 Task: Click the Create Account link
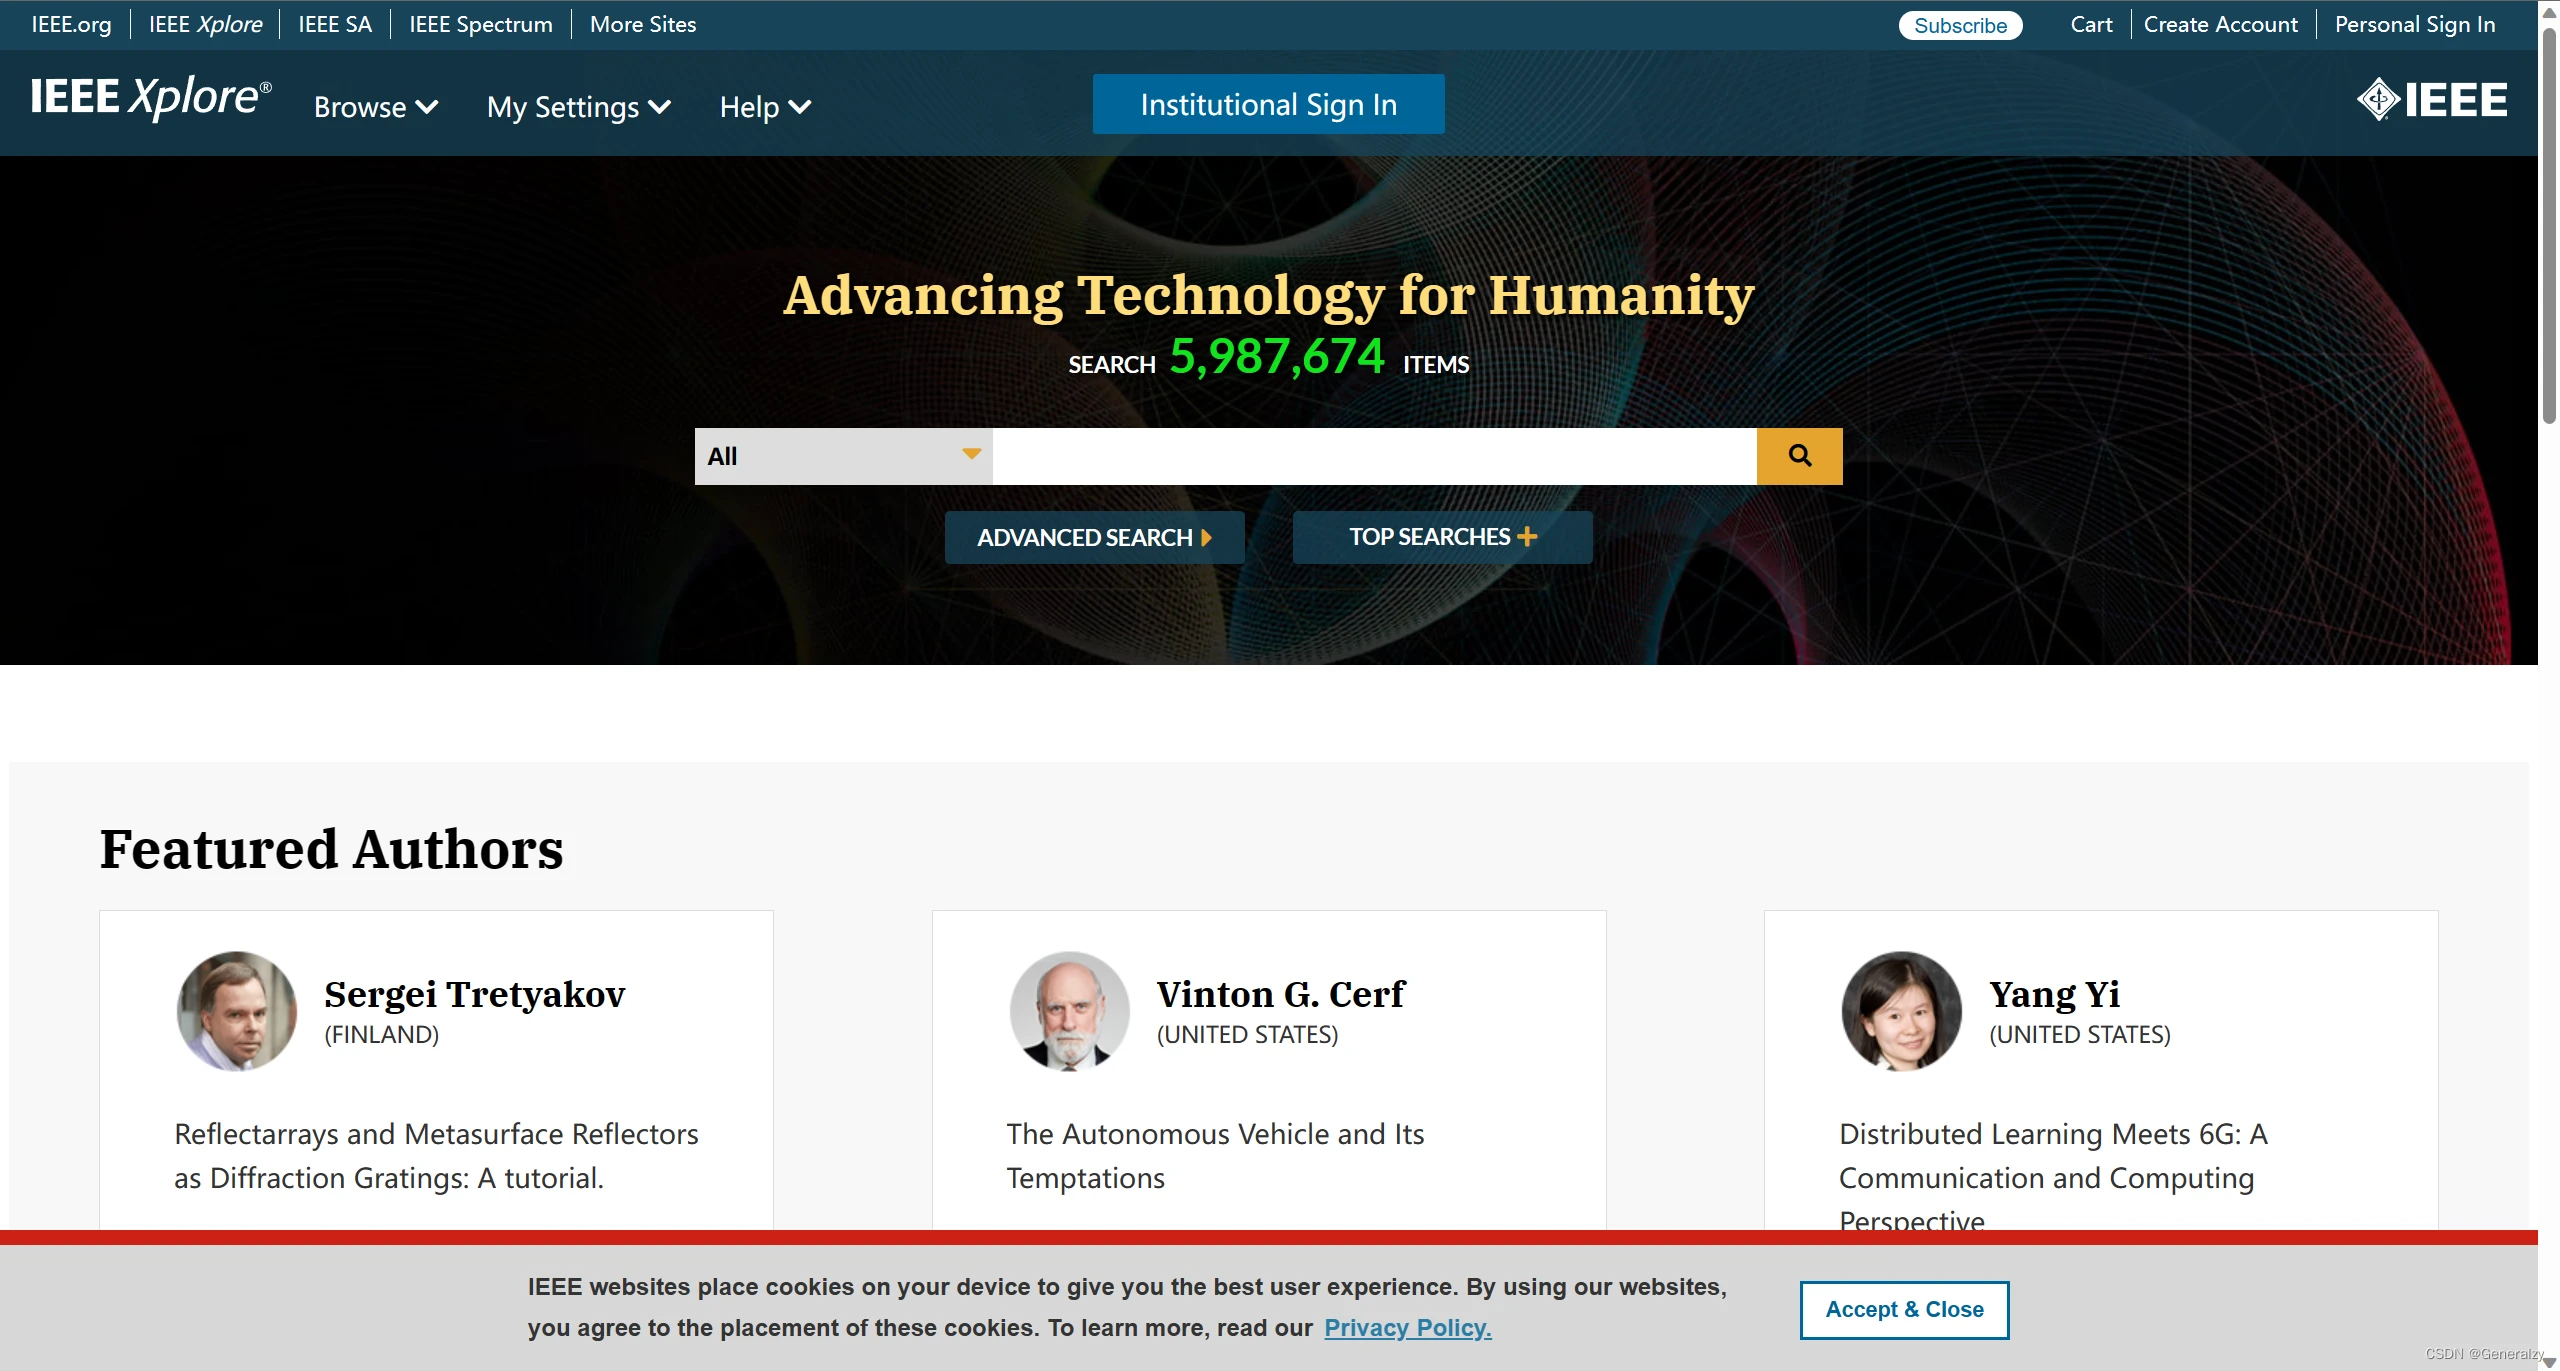pyautogui.click(x=2220, y=24)
